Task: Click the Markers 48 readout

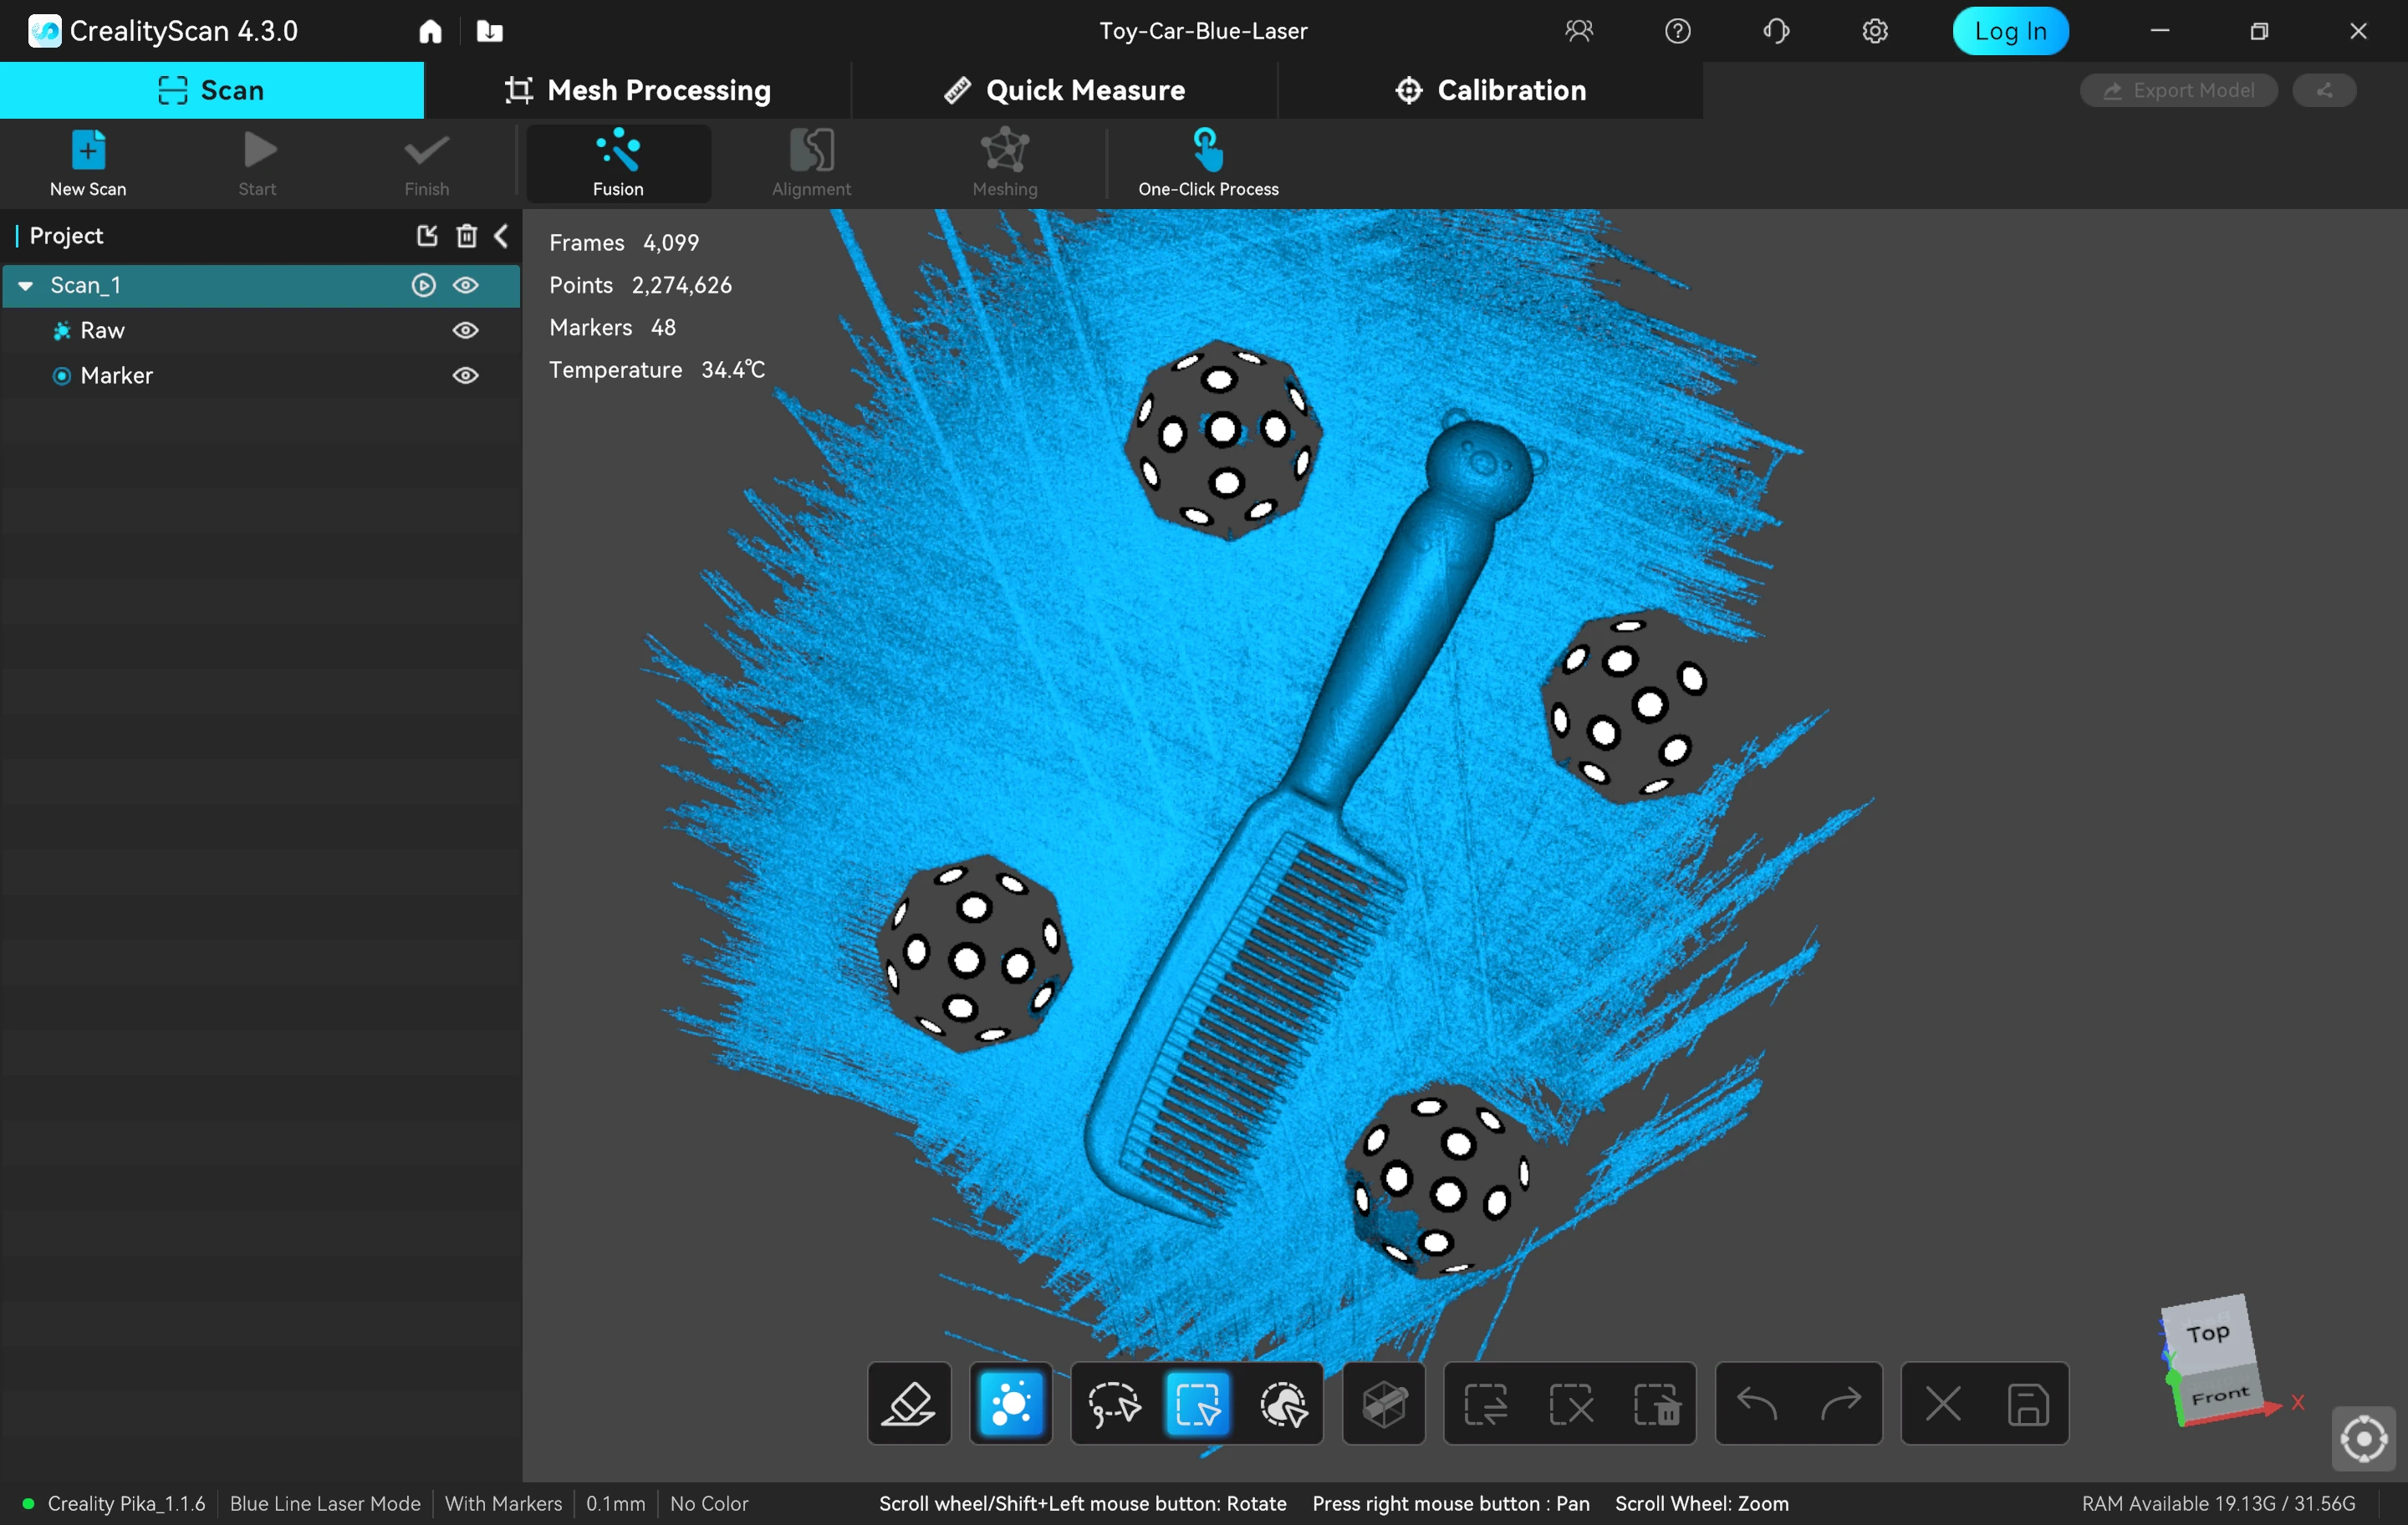Action: (612, 328)
